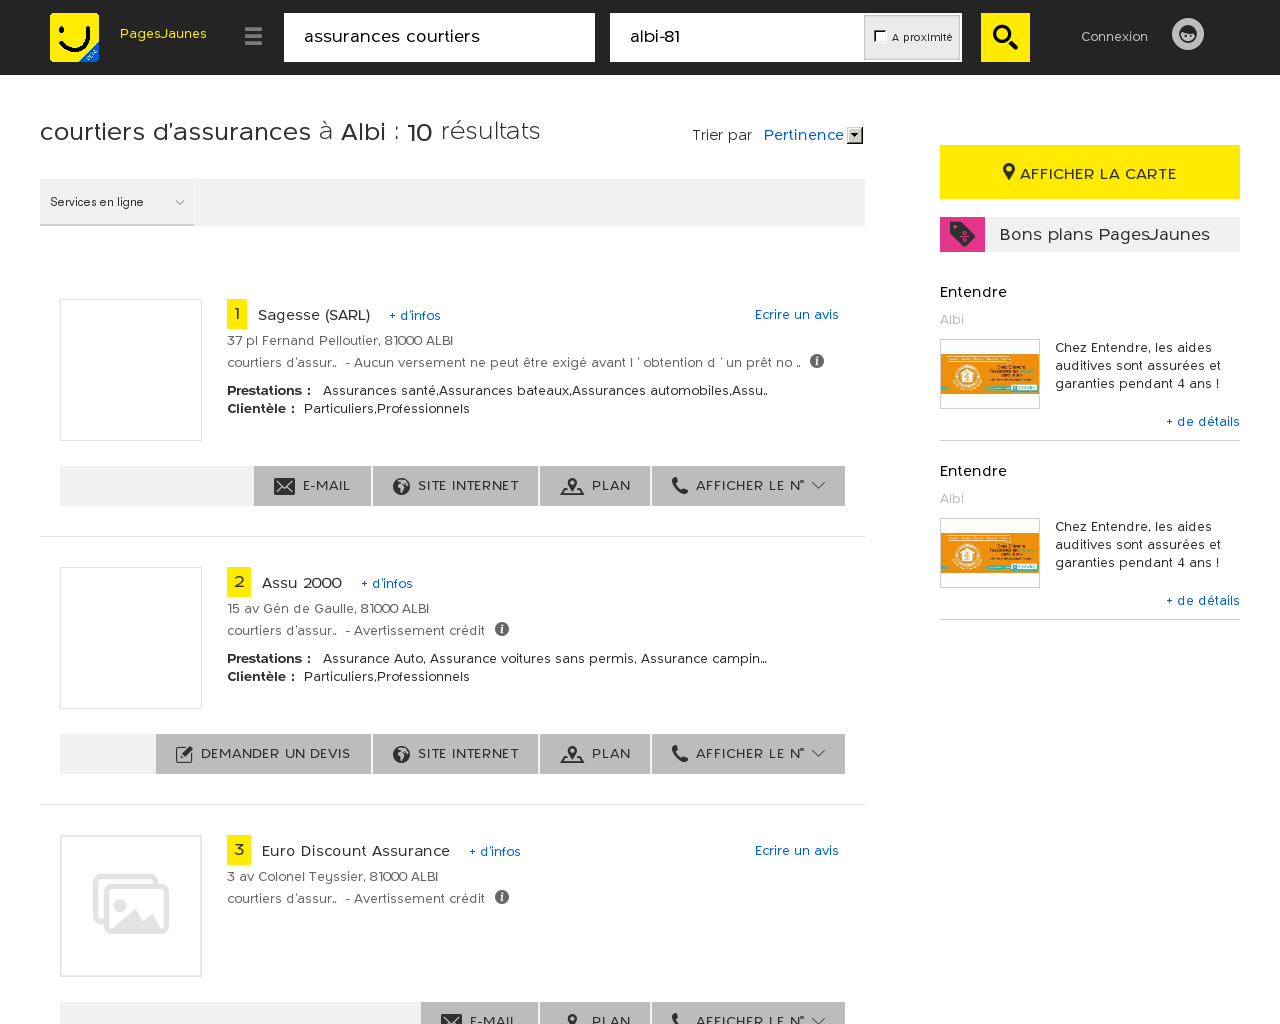Click first Entendre '+ de détails' link
The width and height of the screenshot is (1280, 1024).
[1203, 422]
